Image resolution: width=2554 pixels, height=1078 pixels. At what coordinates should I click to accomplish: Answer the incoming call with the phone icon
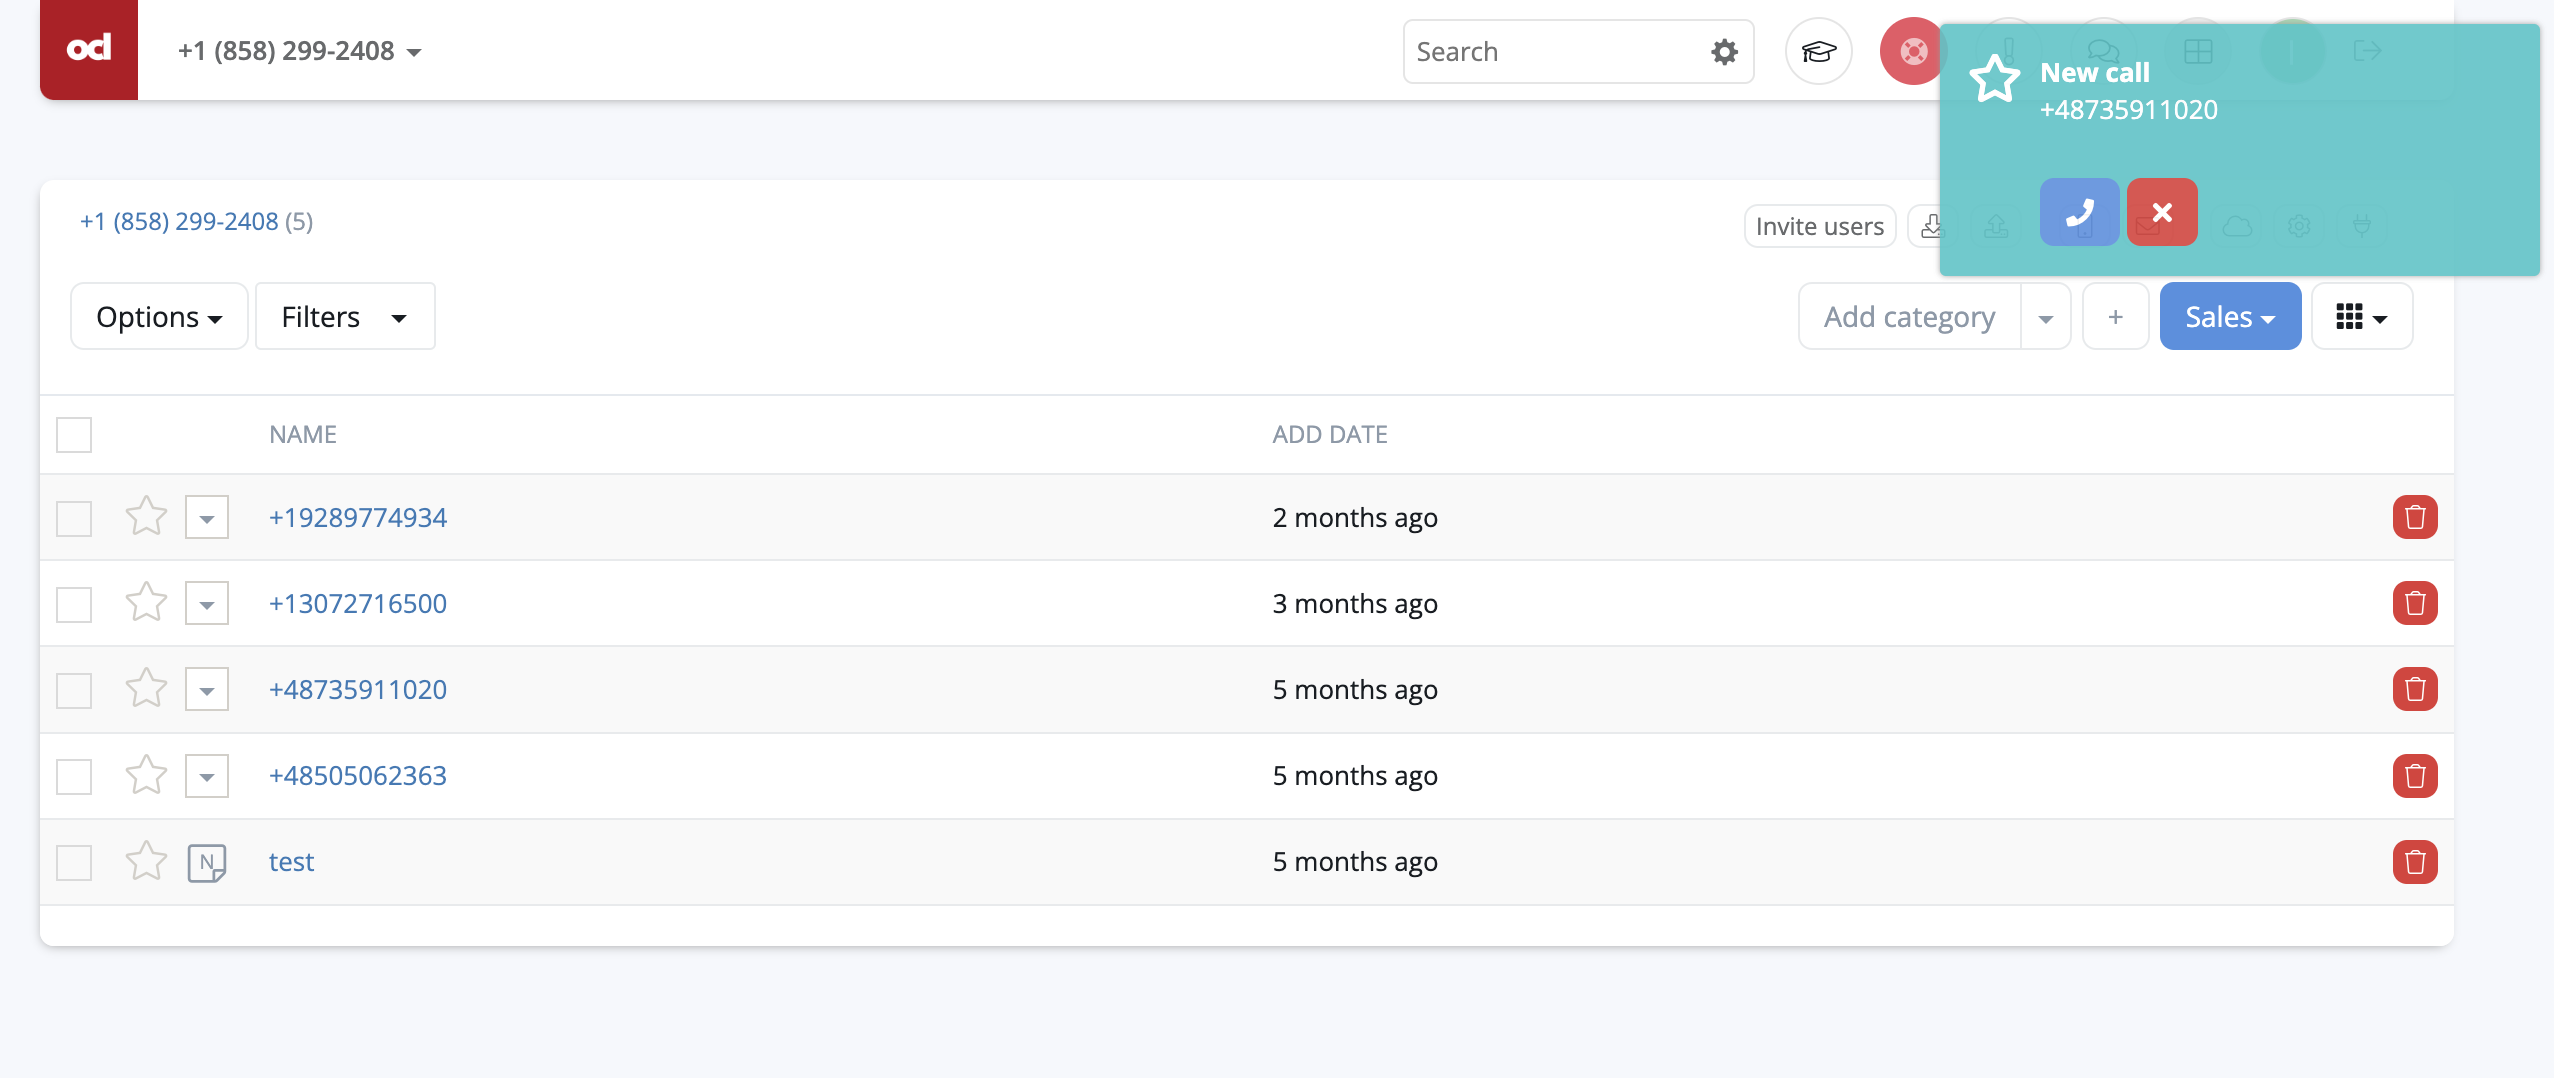[x=2079, y=212]
